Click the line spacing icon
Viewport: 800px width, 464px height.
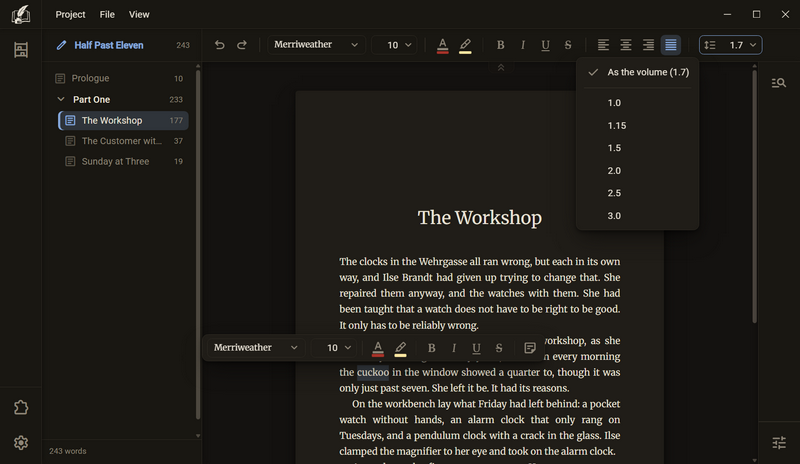click(710, 45)
